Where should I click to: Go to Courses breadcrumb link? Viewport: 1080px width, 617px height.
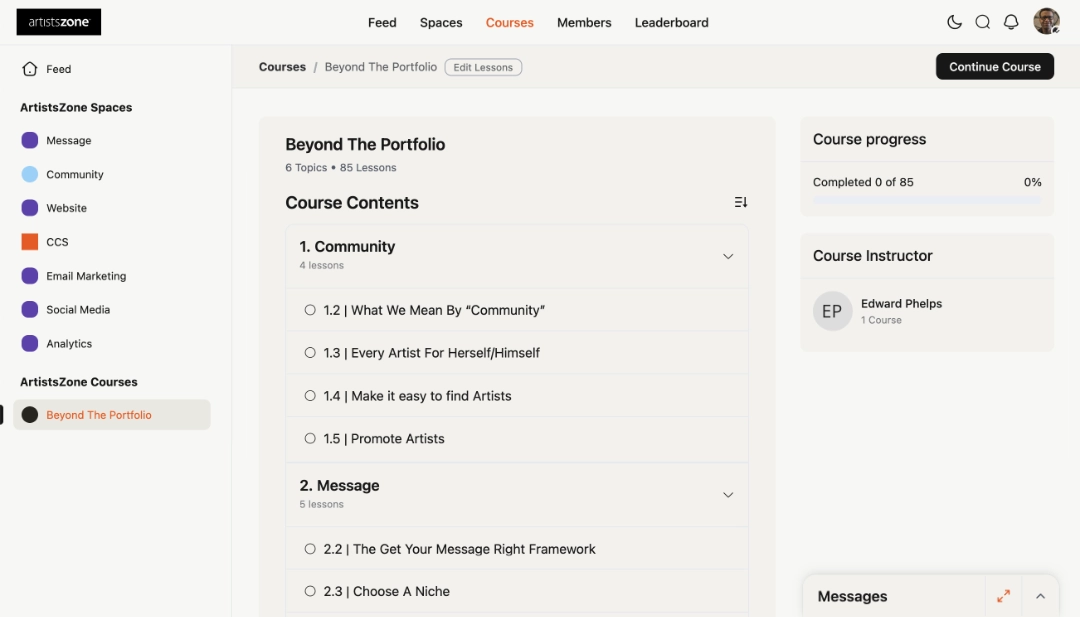tap(282, 67)
